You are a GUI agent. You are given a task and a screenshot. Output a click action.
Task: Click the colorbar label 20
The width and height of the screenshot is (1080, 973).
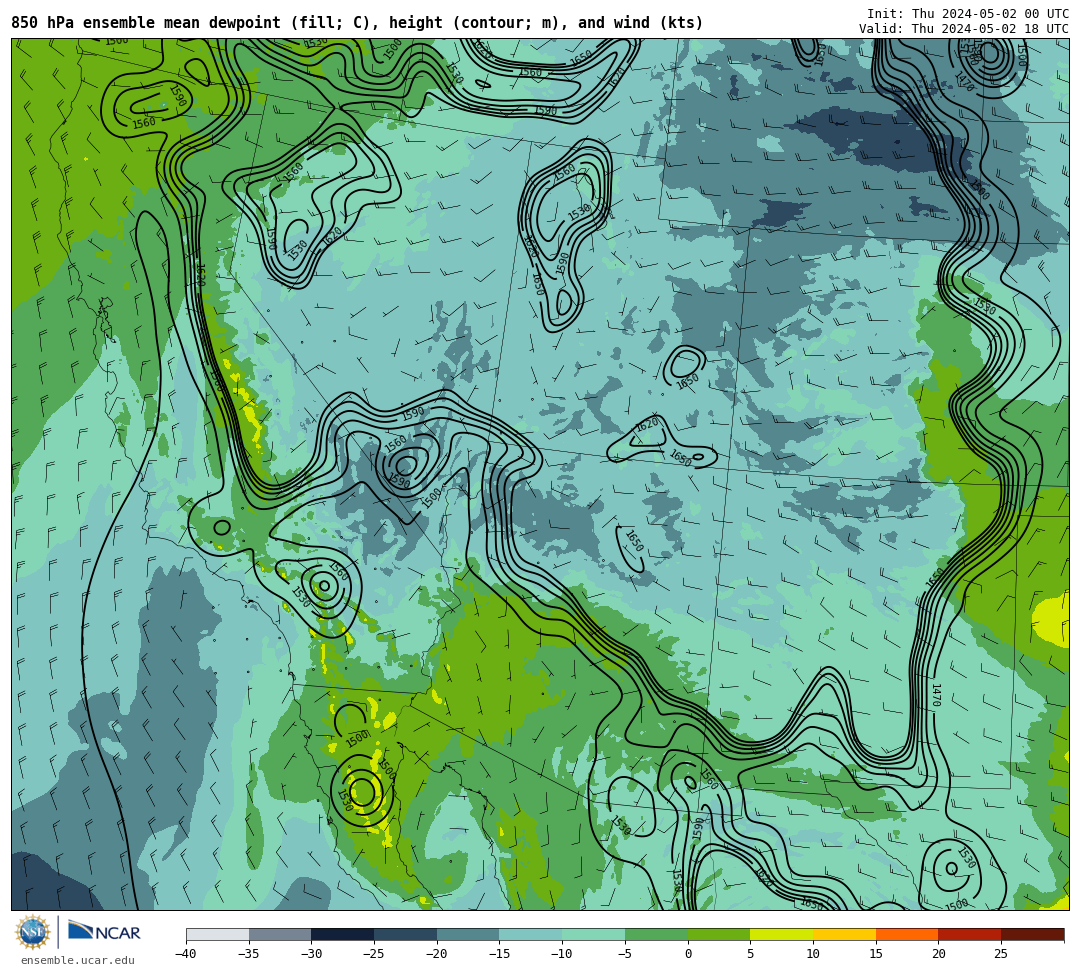pos(938,954)
